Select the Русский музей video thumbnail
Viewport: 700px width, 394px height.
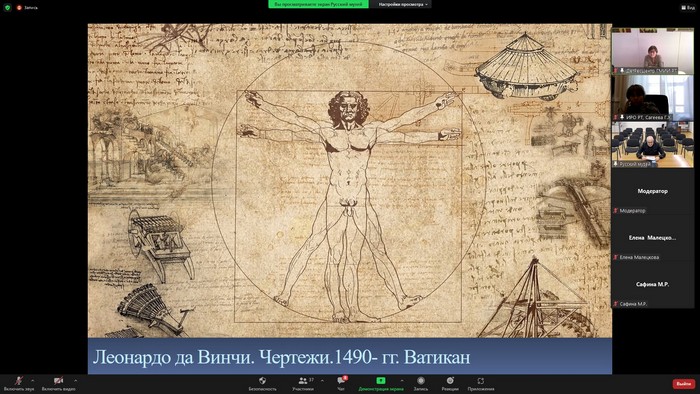(652, 145)
